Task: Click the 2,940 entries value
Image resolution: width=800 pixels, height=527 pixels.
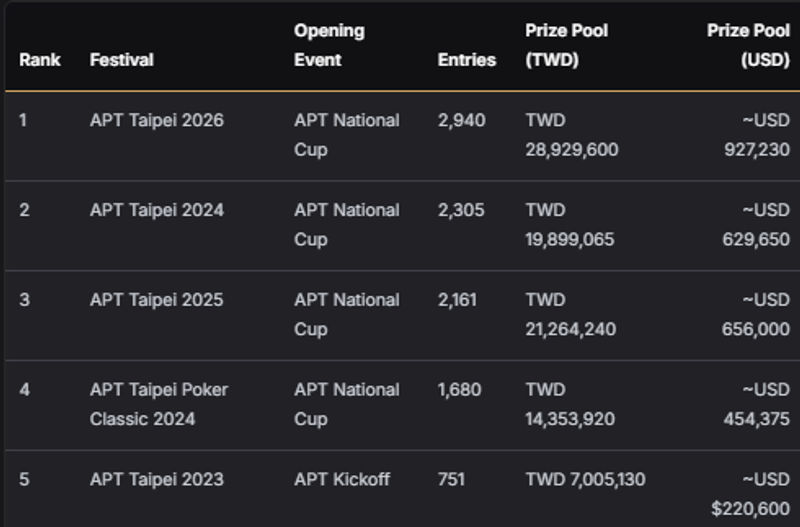Action: click(x=462, y=120)
